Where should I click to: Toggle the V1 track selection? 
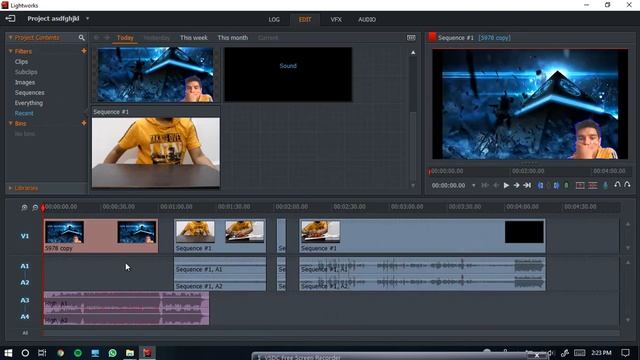click(25, 236)
